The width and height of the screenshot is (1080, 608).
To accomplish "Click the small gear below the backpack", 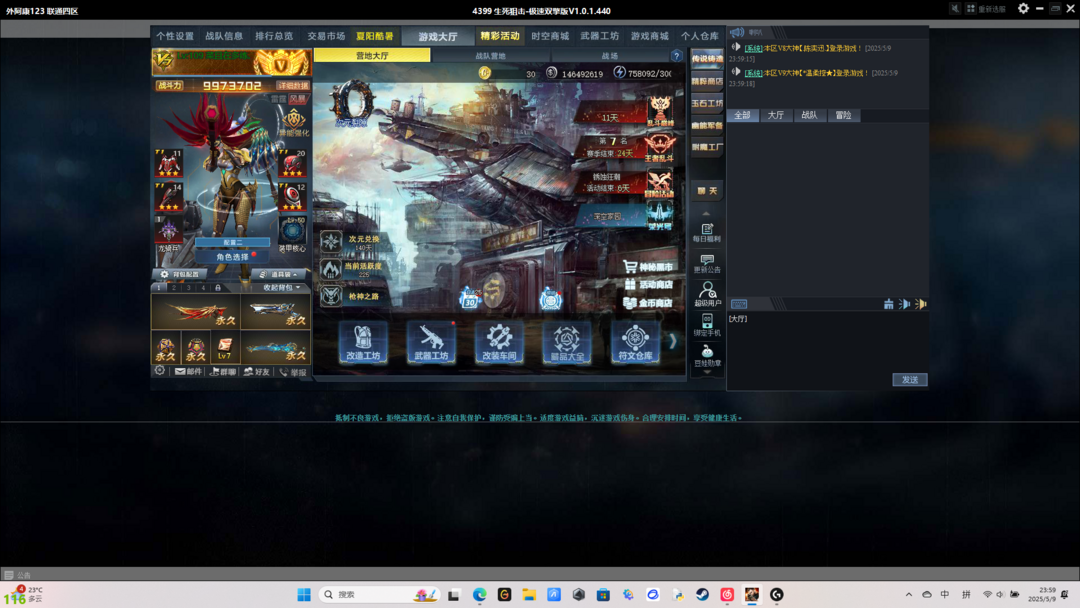I will click(160, 371).
